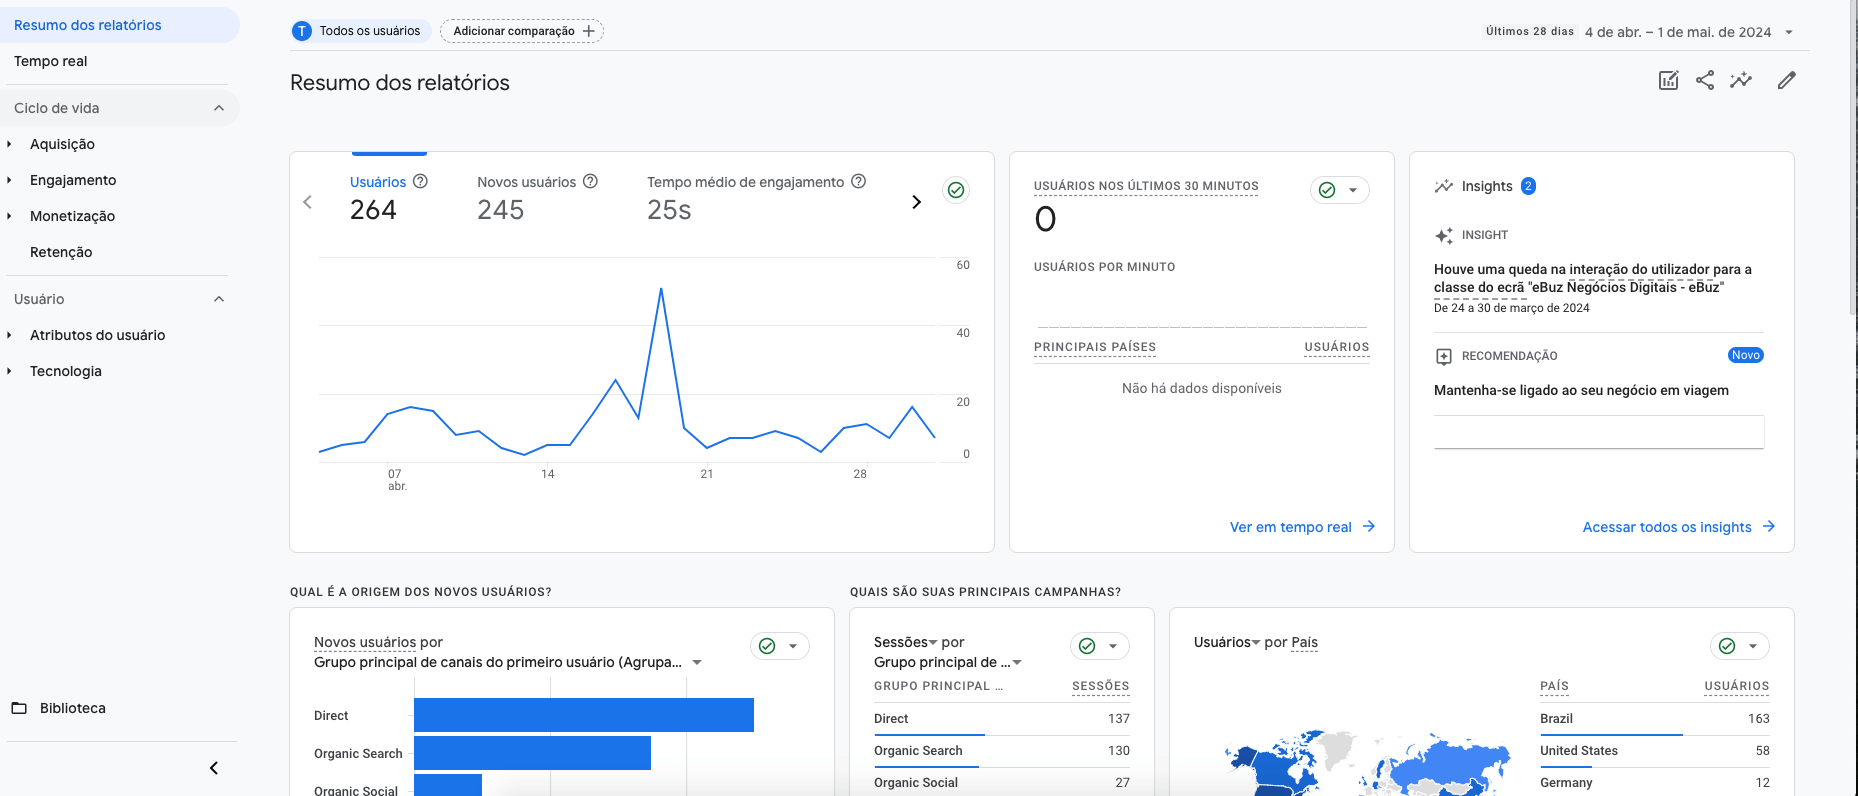Collapse the Ciclo de vida section
This screenshot has width=1858, height=796.
click(x=219, y=108)
